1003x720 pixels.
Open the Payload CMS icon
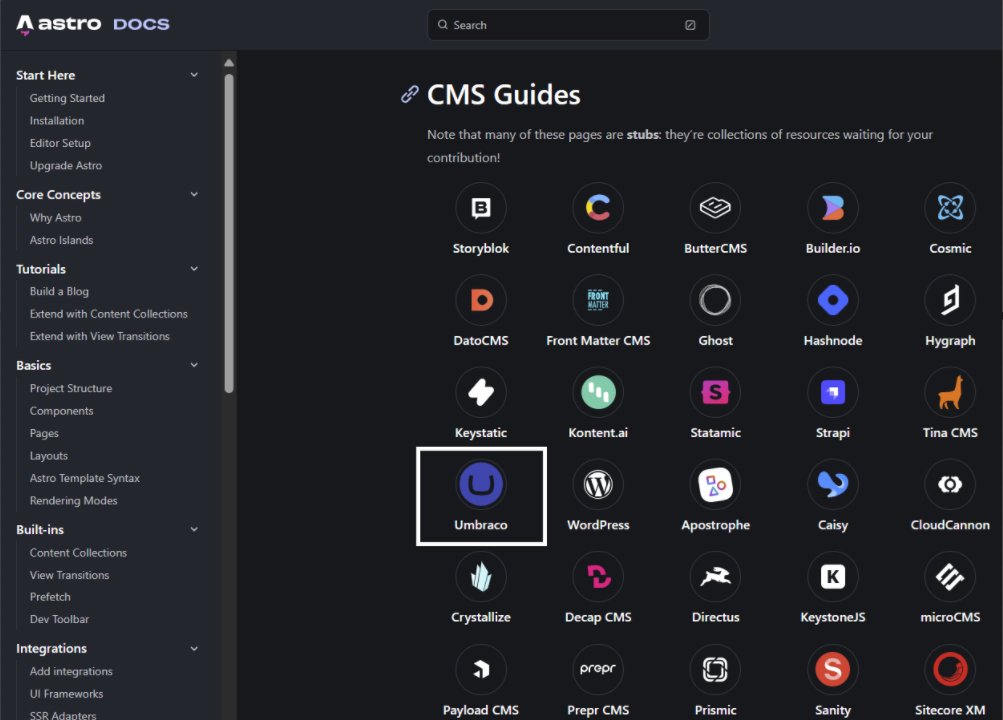tap(480, 669)
